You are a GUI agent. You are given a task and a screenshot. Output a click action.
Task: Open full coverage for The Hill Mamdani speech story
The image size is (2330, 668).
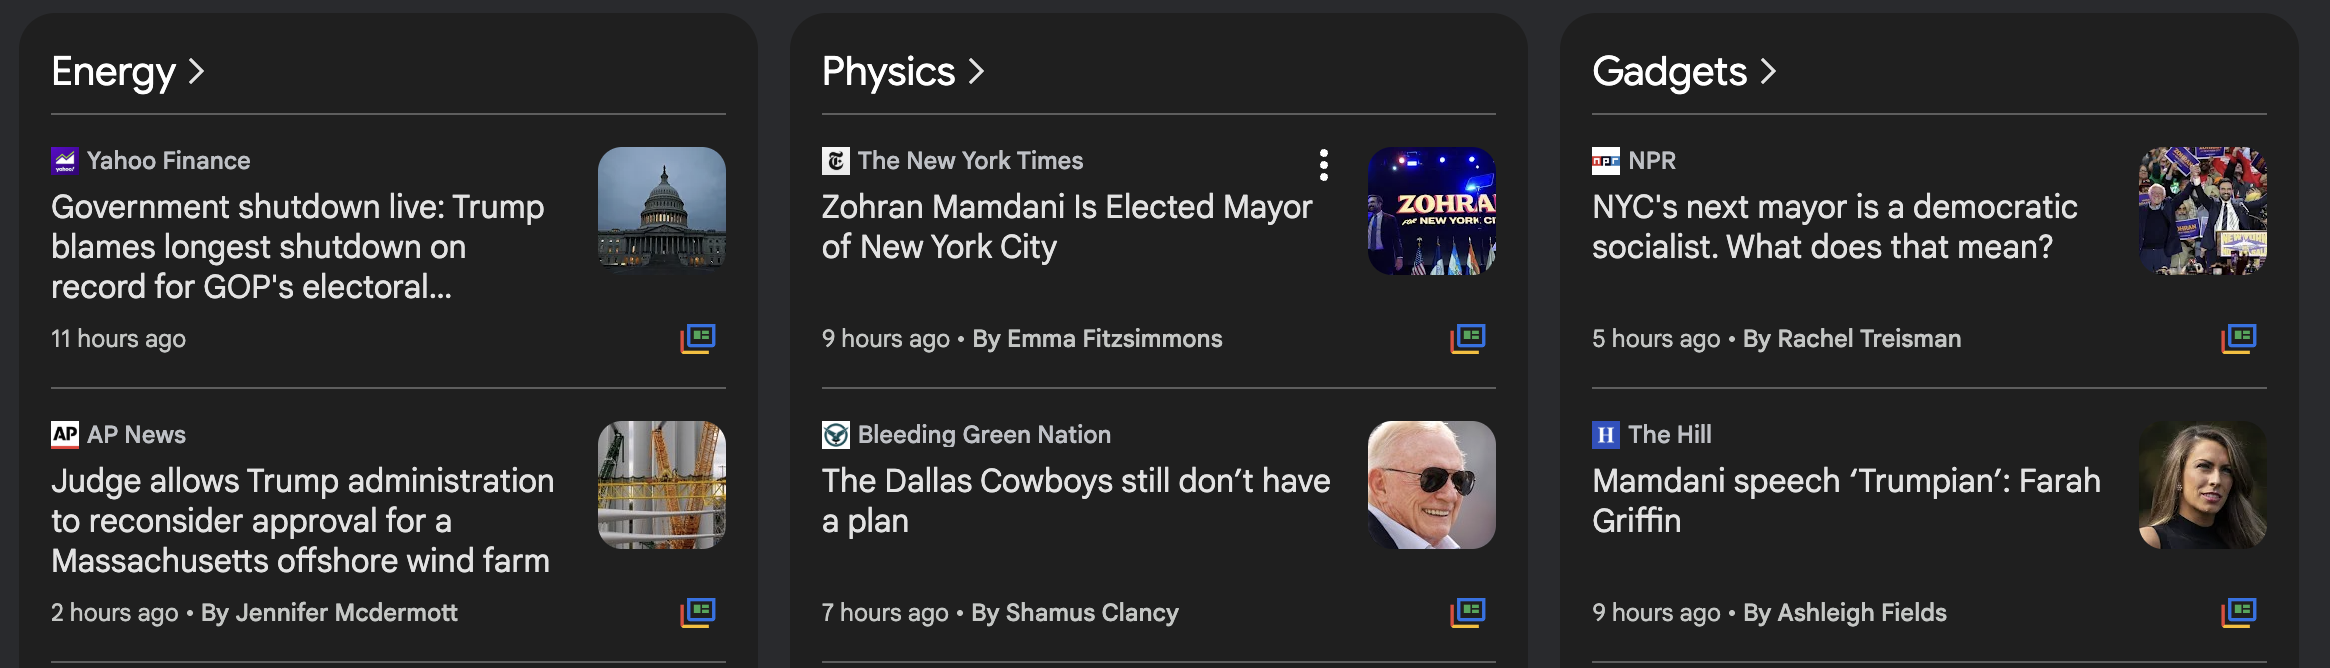point(2239,612)
